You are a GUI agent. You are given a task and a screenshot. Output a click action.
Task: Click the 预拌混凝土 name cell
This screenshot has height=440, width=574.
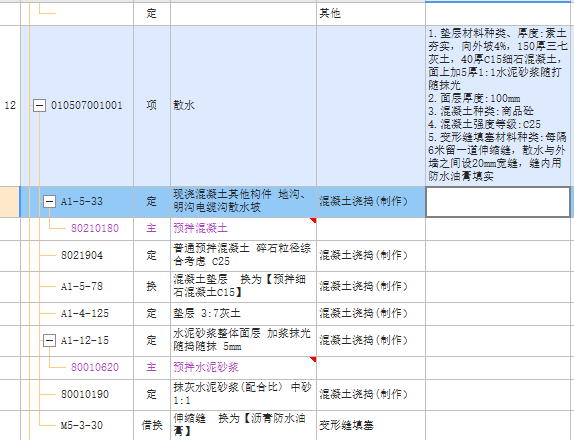(243, 229)
